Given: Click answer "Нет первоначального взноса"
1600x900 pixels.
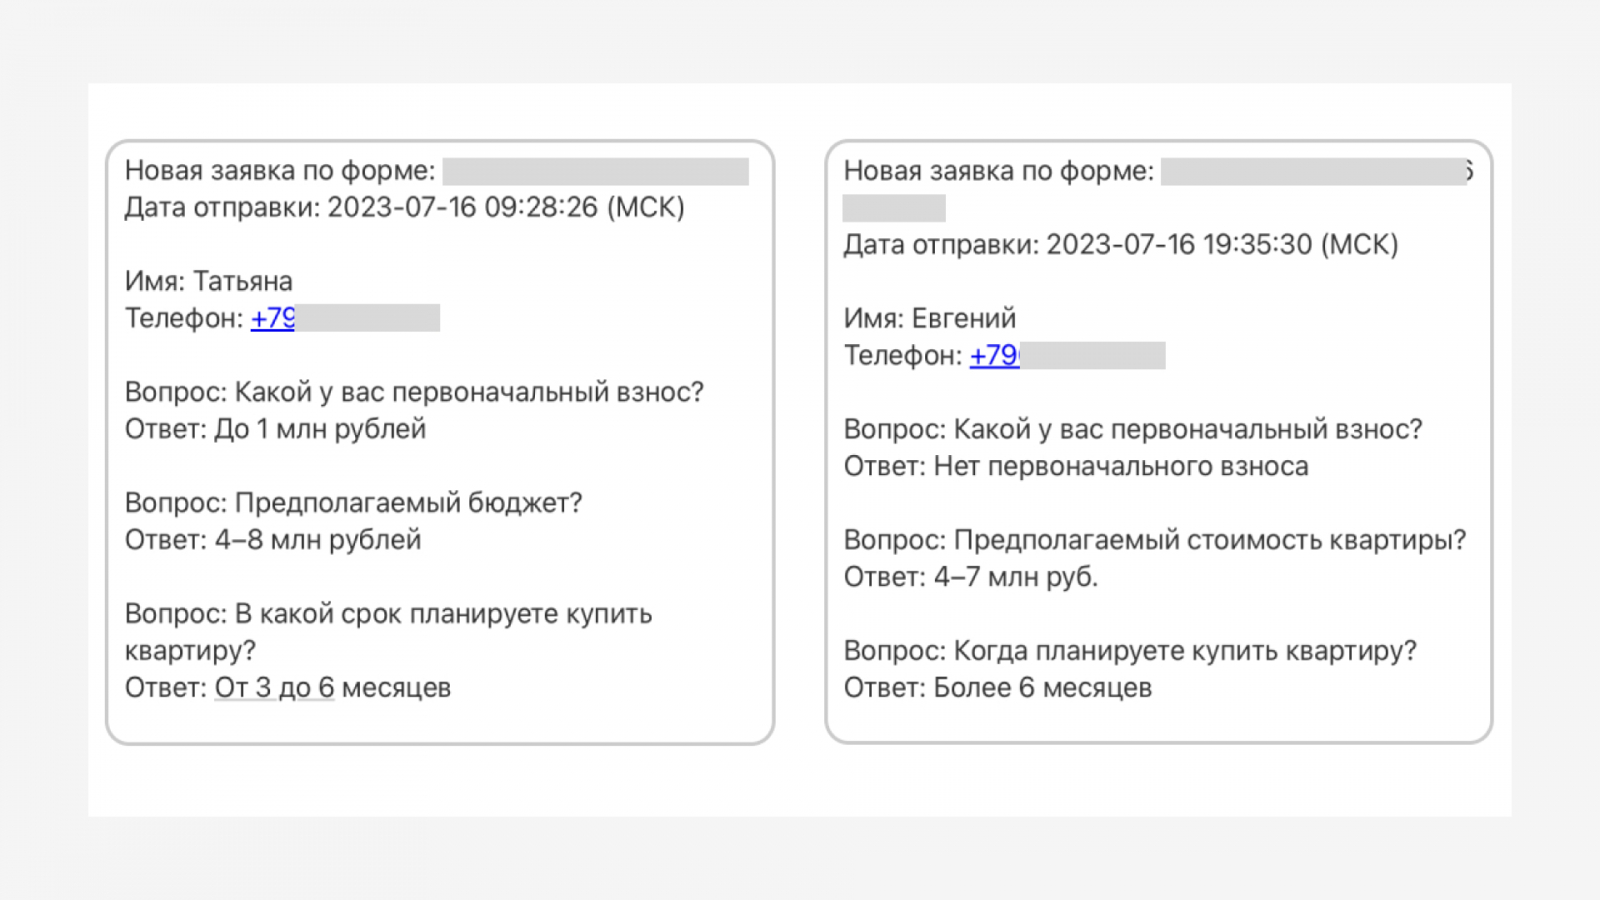Looking at the screenshot, I should coord(1120,466).
